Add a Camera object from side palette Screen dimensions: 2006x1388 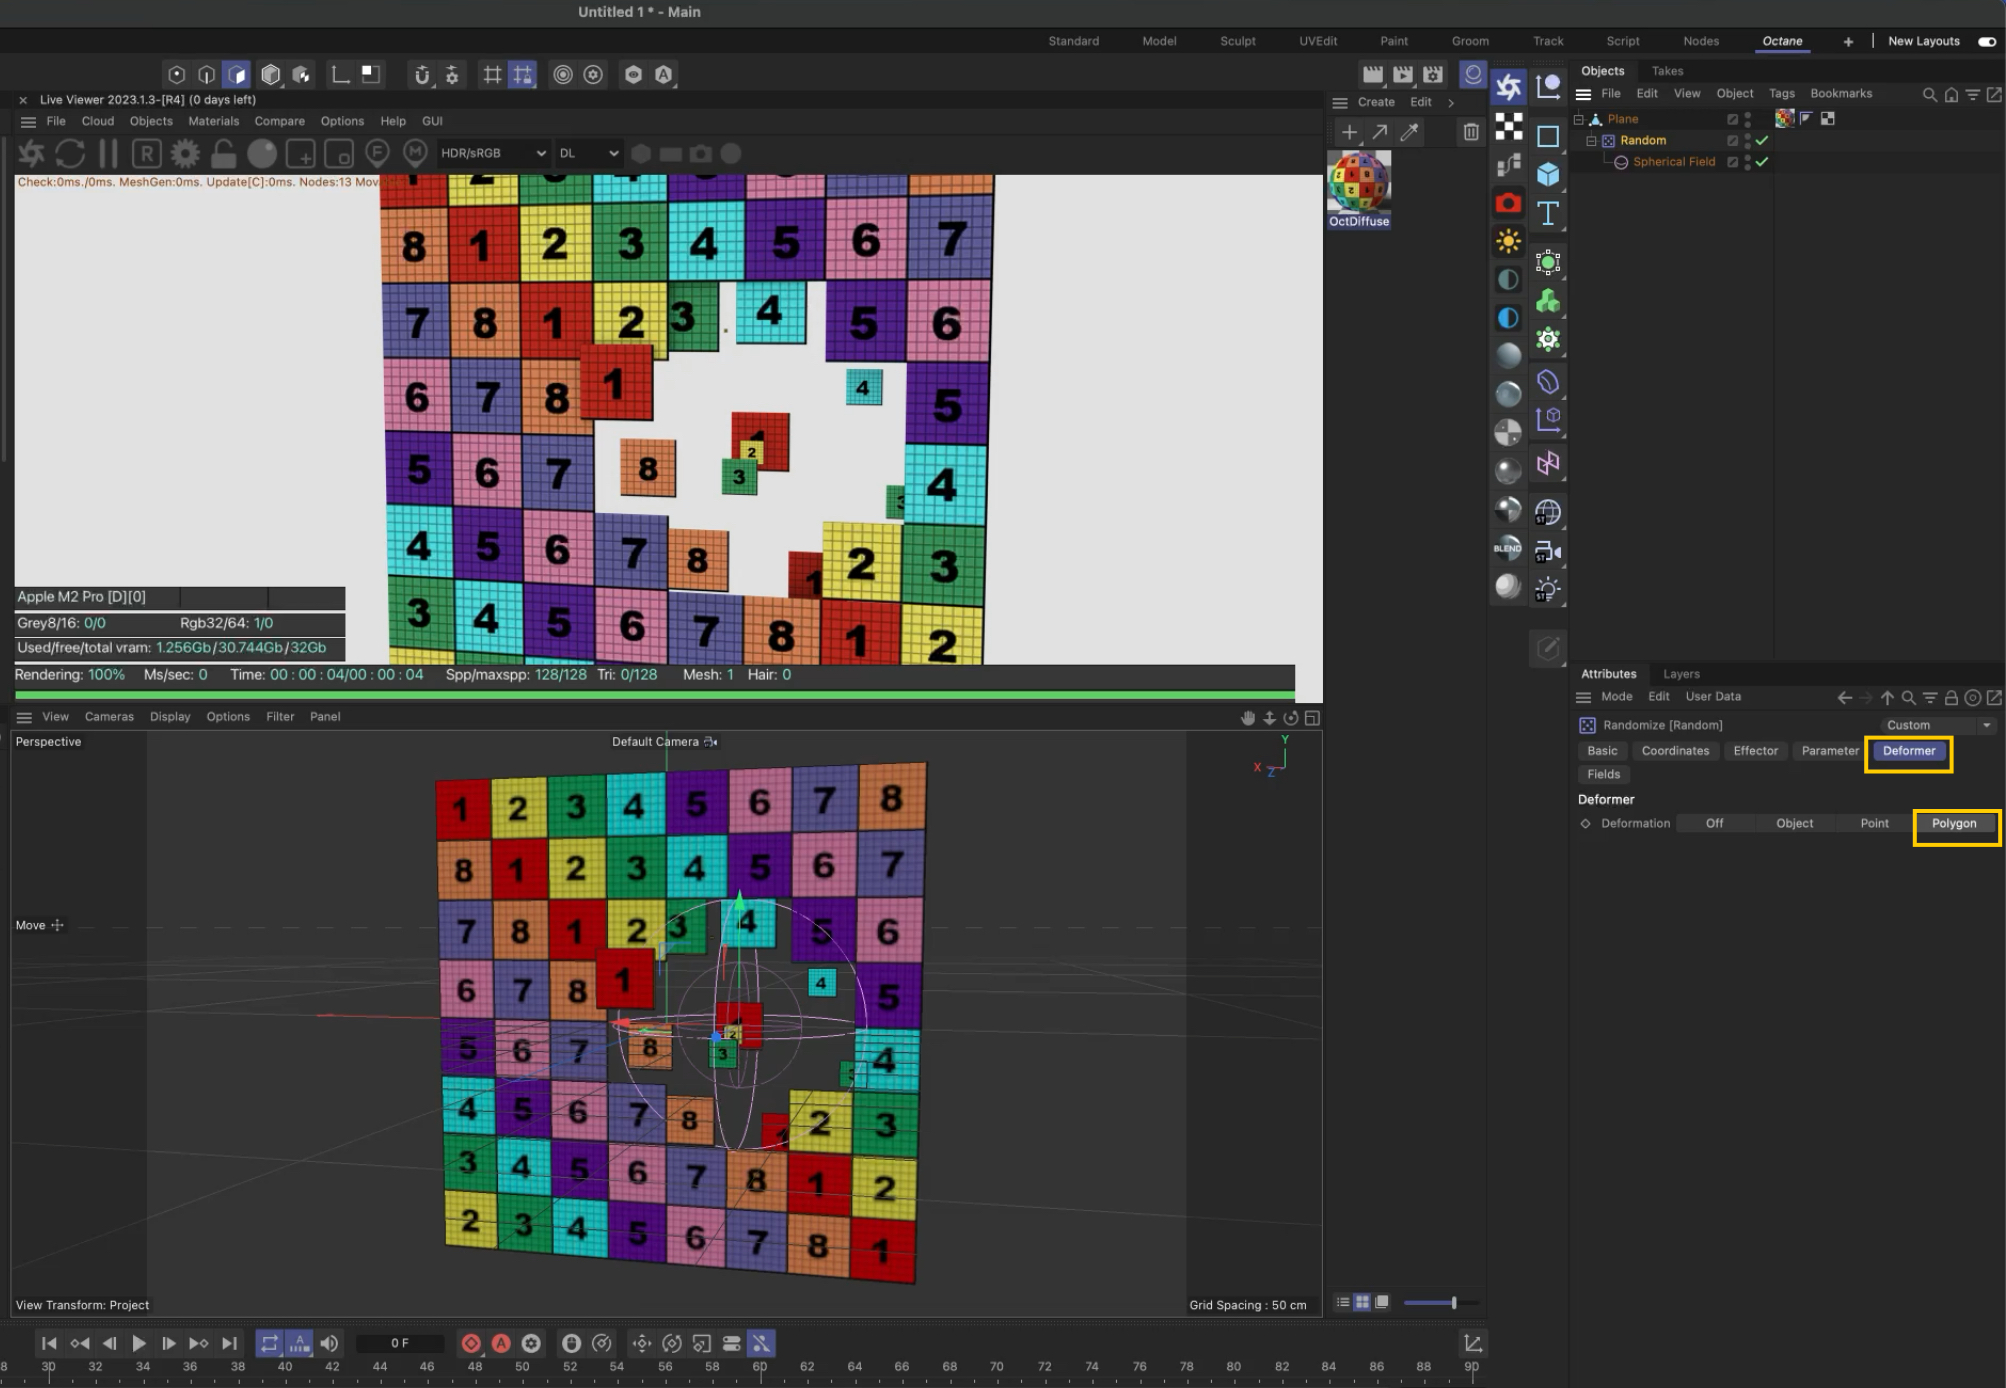[1508, 204]
